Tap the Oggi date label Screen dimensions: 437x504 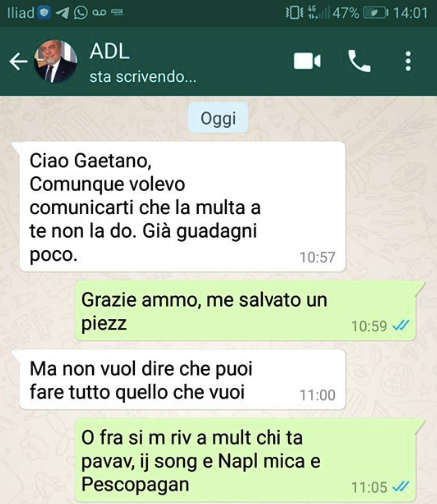(x=218, y=118)
